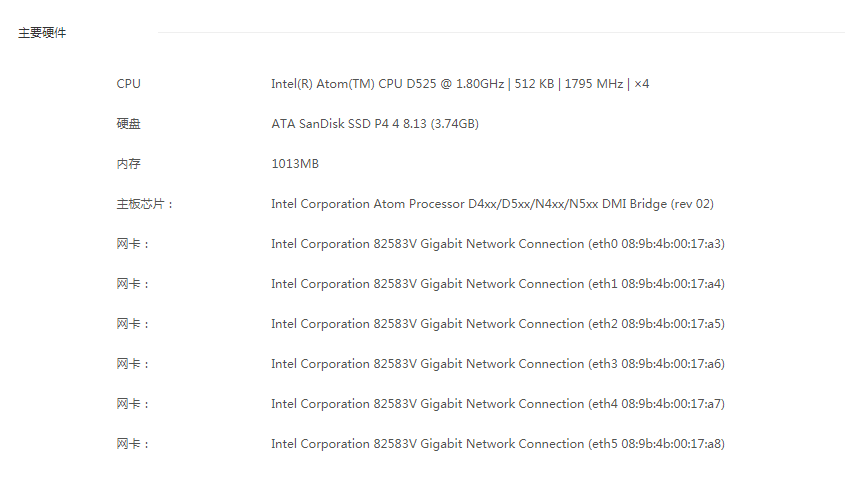Select the 网卡 label beside eth5
845x477 pixels.
tap(133, 444)
